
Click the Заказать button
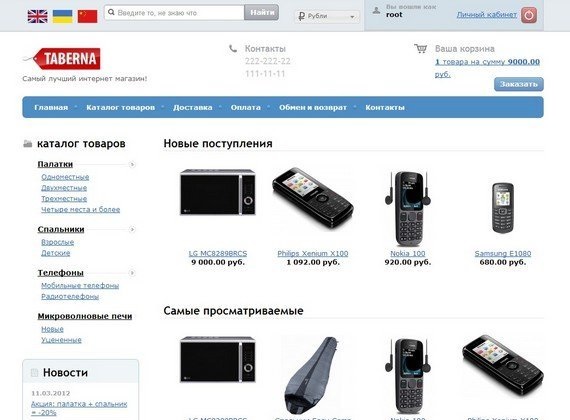pos(519,84)
